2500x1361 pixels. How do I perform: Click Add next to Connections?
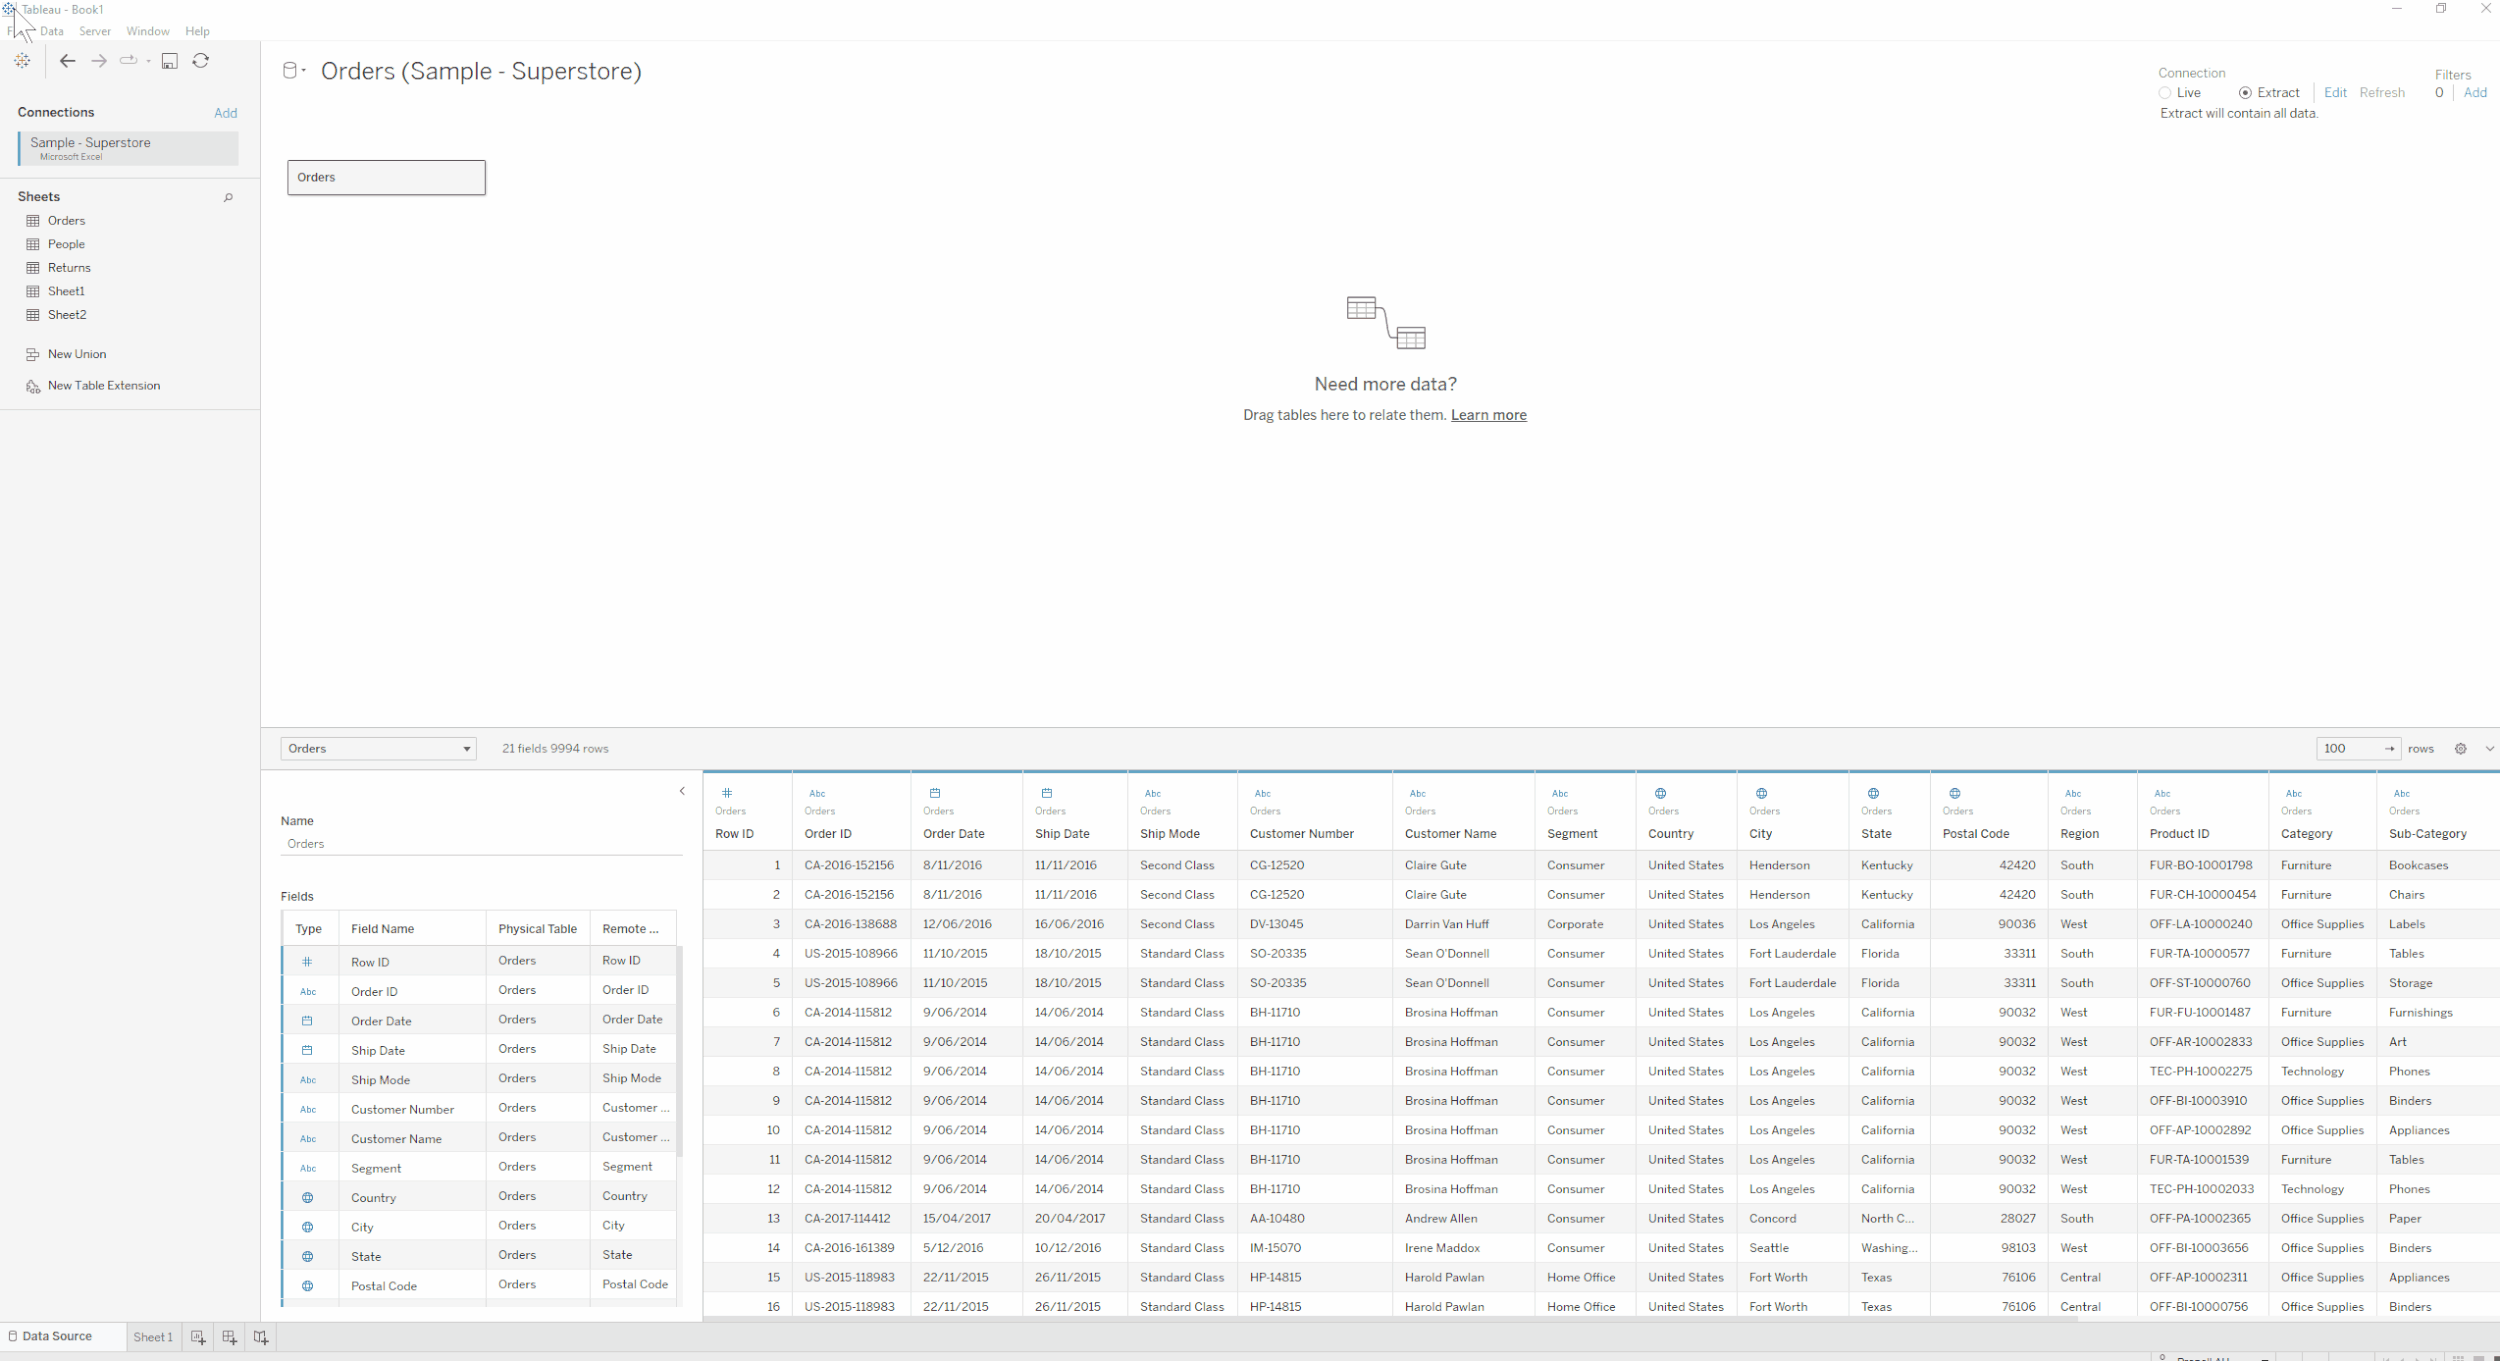pos(225,113)
